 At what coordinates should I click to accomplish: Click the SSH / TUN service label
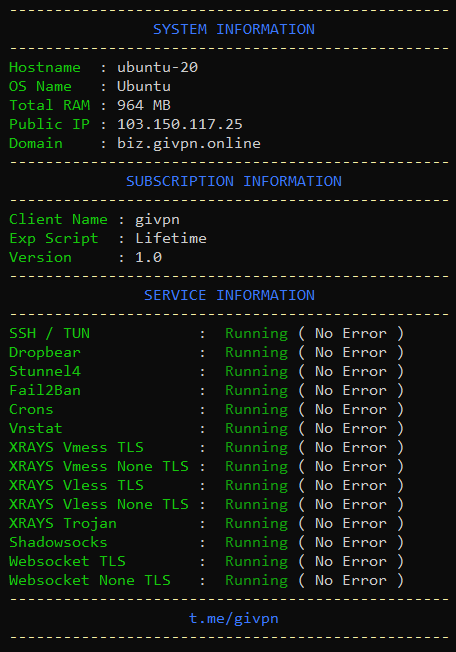49,333
